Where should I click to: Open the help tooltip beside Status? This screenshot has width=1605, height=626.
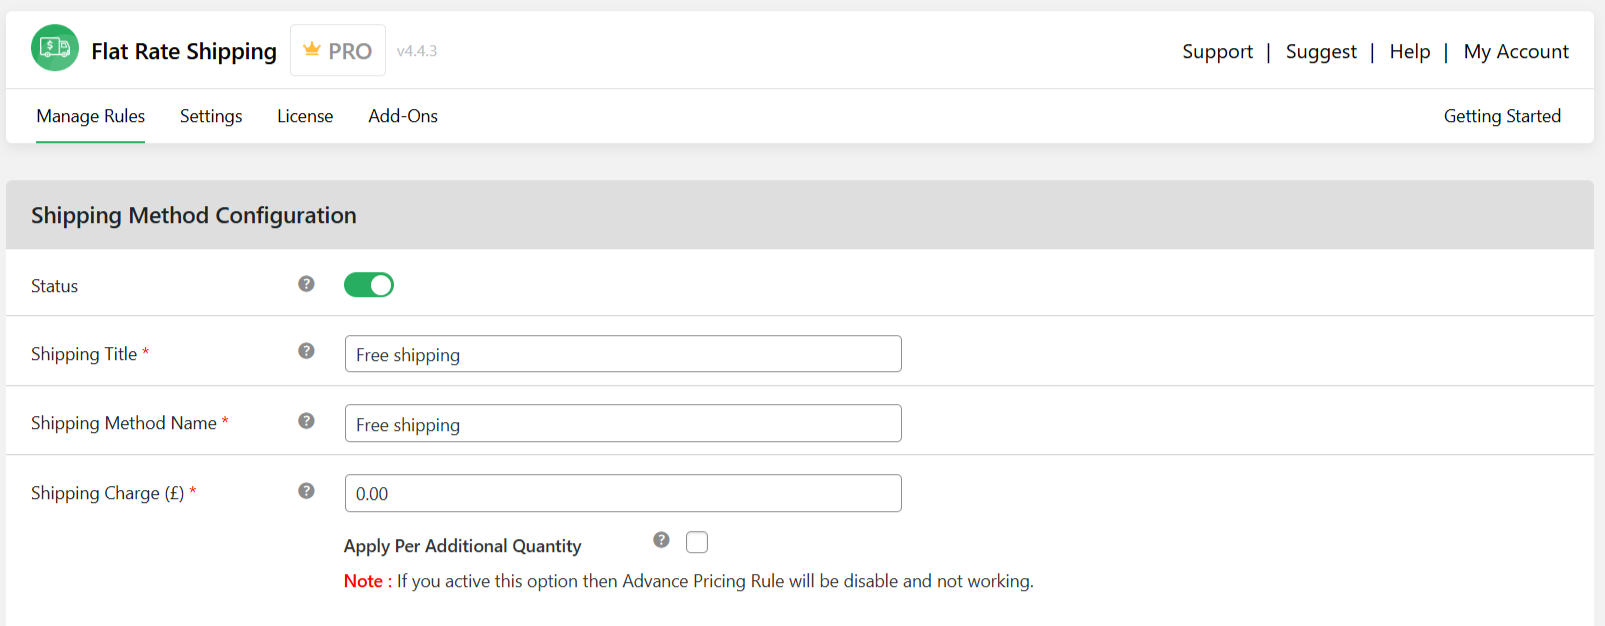tap(306, 284)
